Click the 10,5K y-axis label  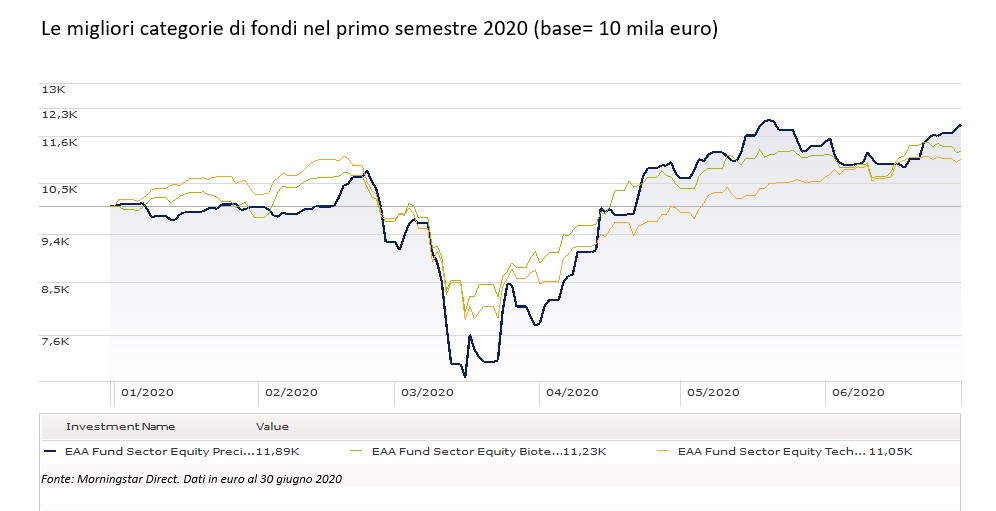point(59,189)
